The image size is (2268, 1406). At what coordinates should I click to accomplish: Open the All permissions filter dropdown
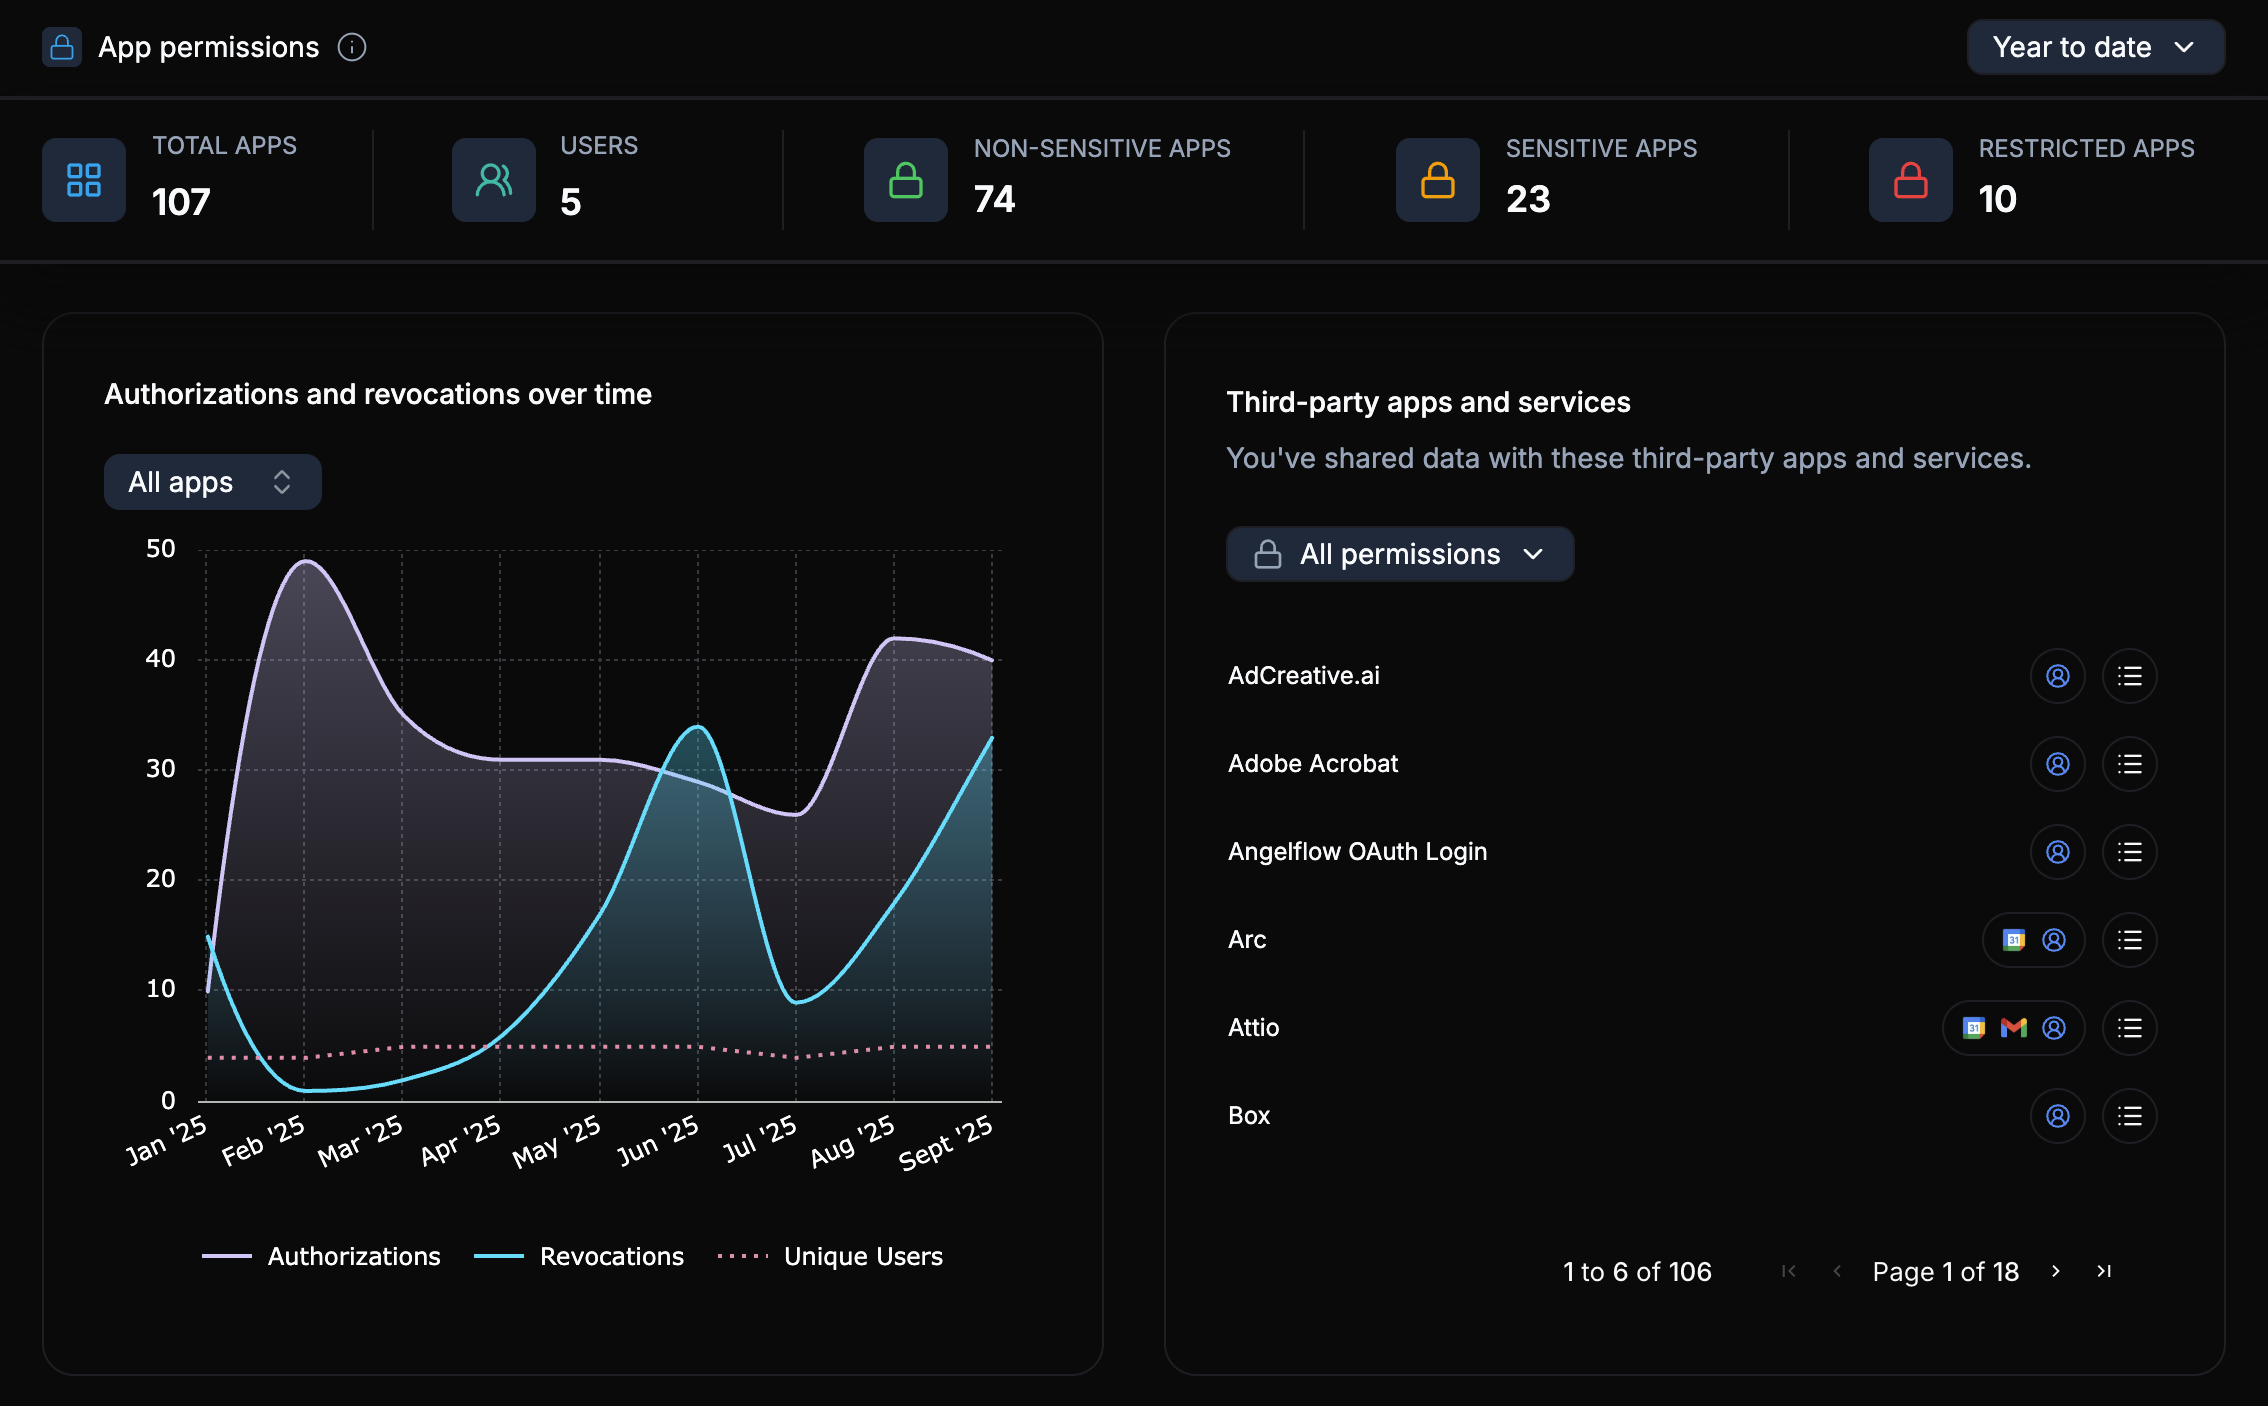click(1399, 553)
